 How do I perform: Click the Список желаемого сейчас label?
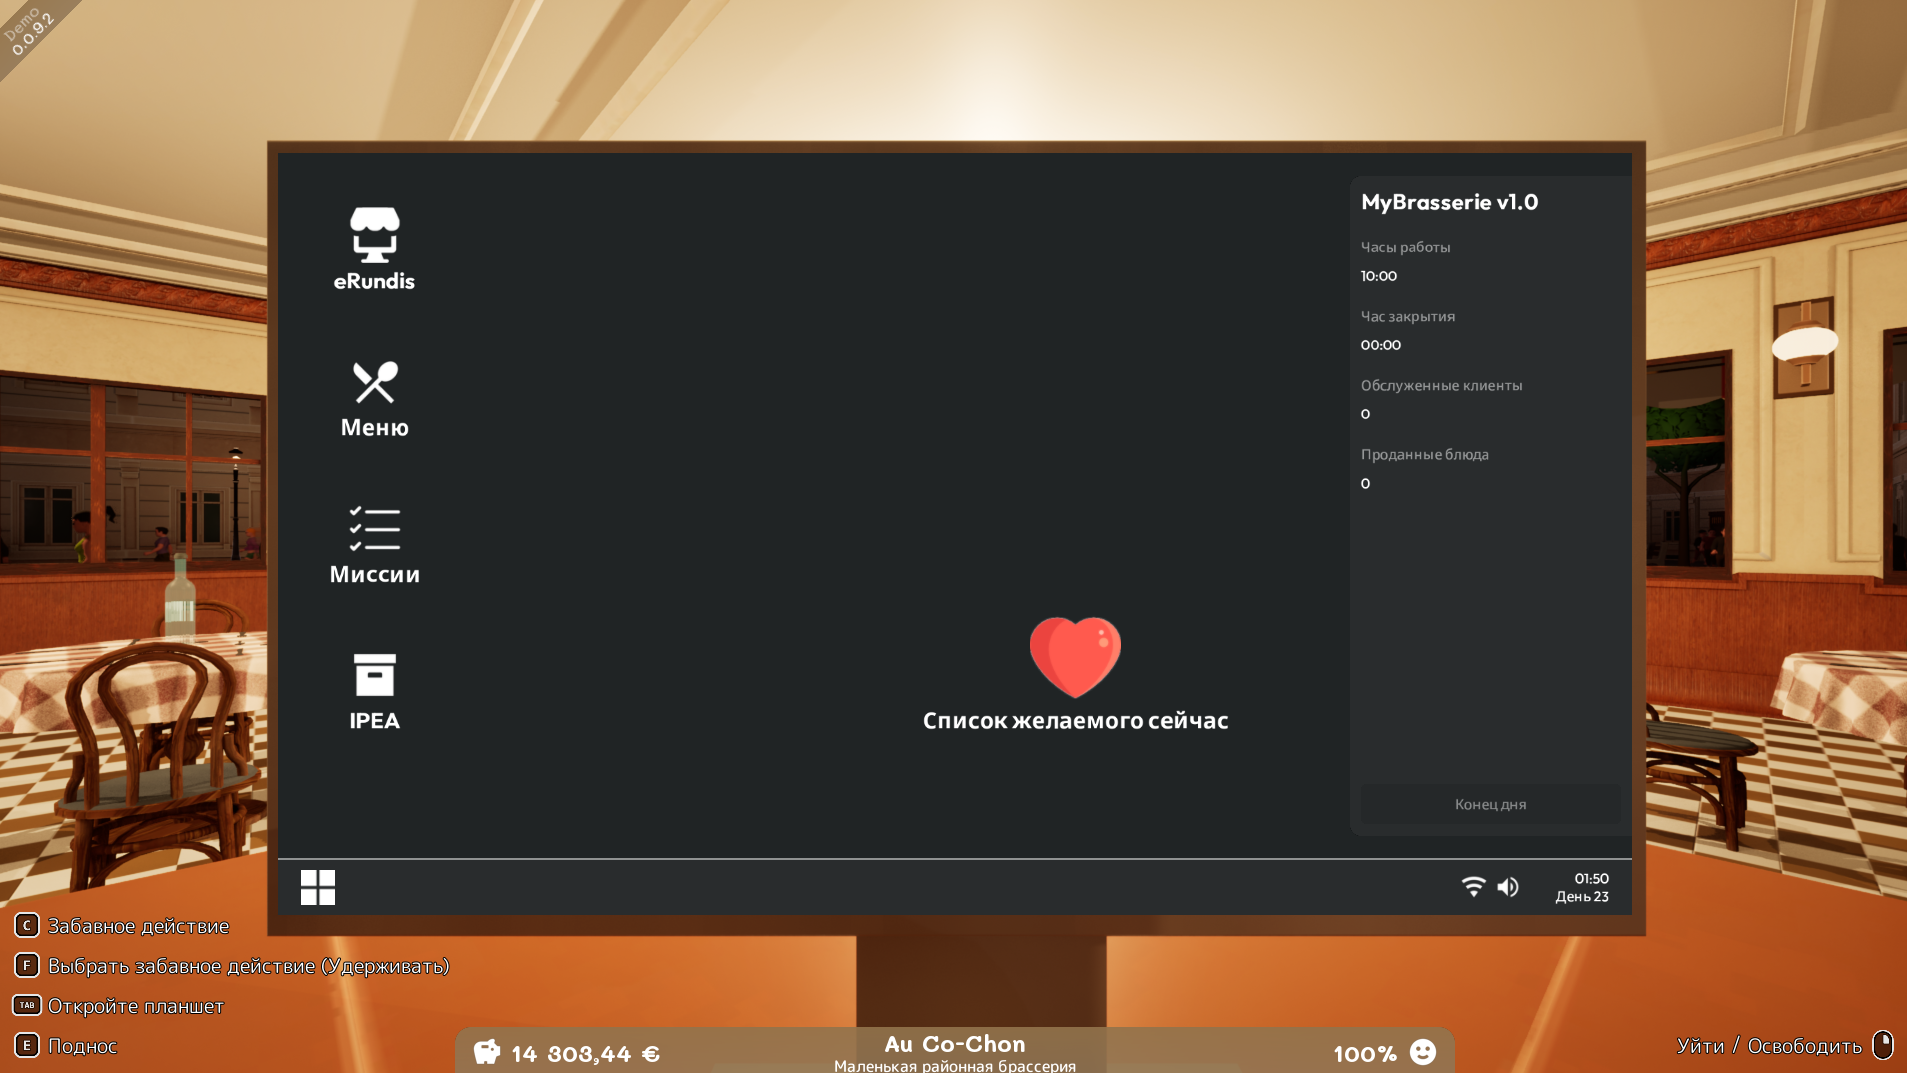click(1075, 721)
